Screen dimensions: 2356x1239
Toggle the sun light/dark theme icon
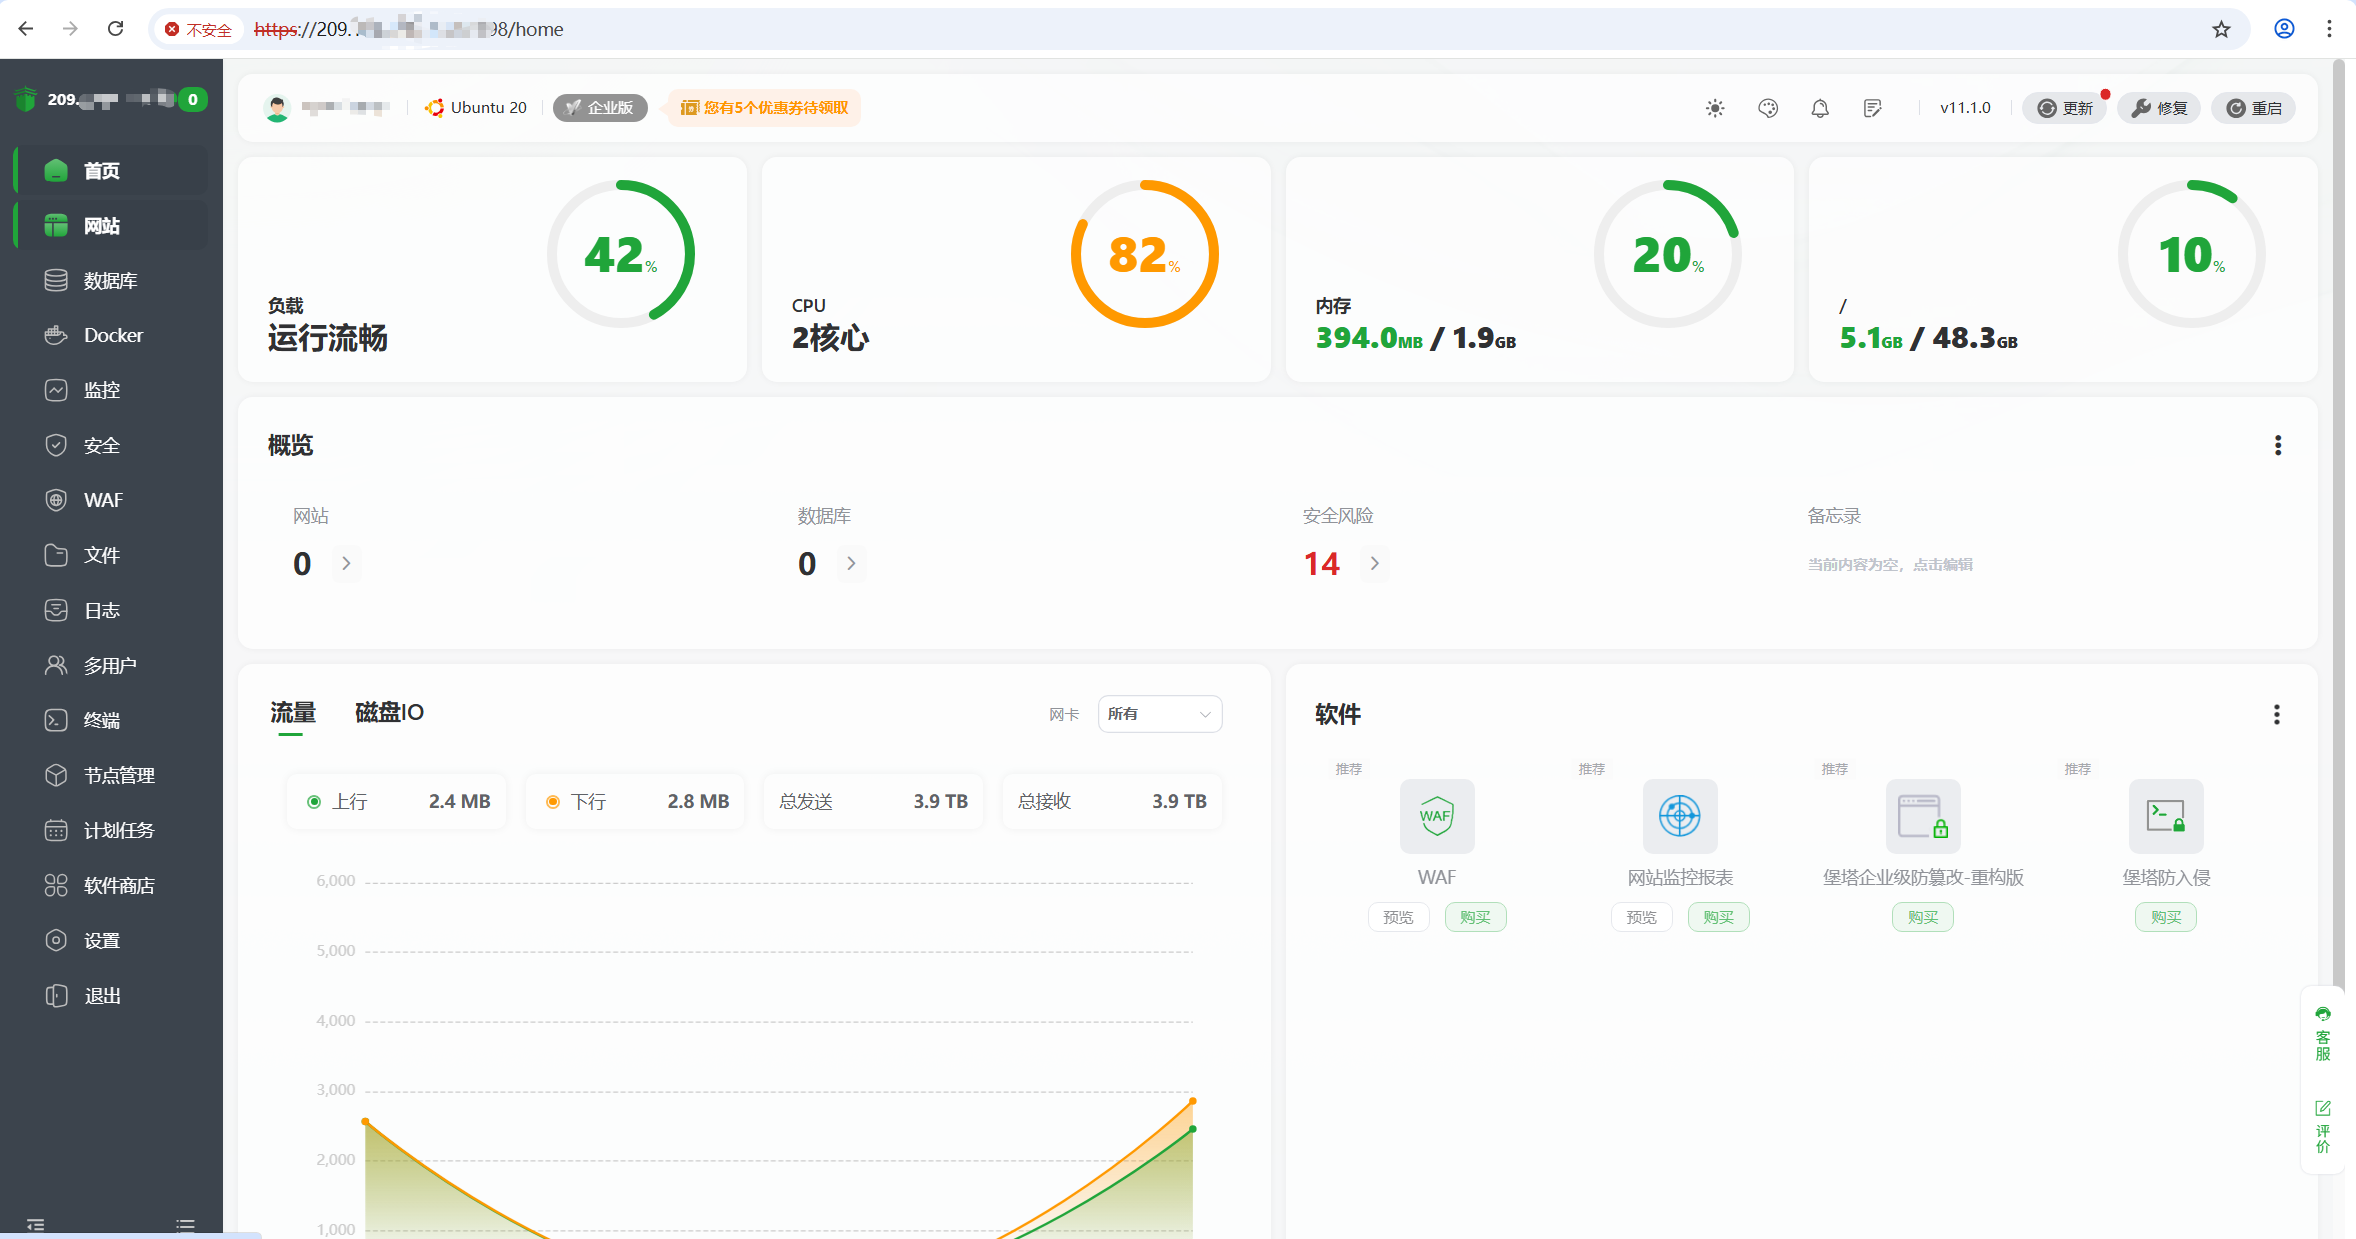(1715, 108)
